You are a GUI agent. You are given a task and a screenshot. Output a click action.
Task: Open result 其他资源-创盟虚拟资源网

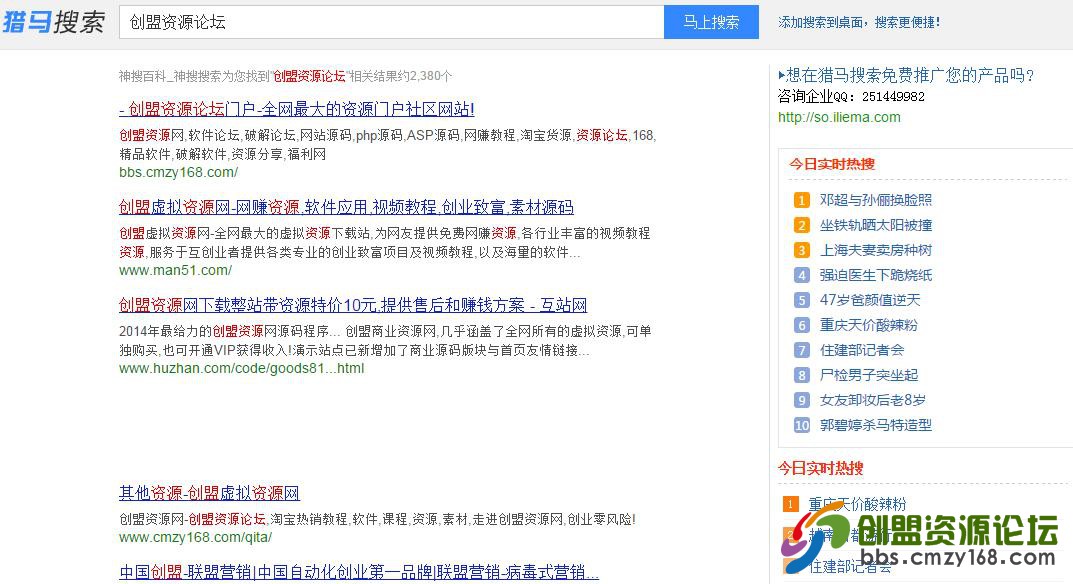tap(209, 493)
